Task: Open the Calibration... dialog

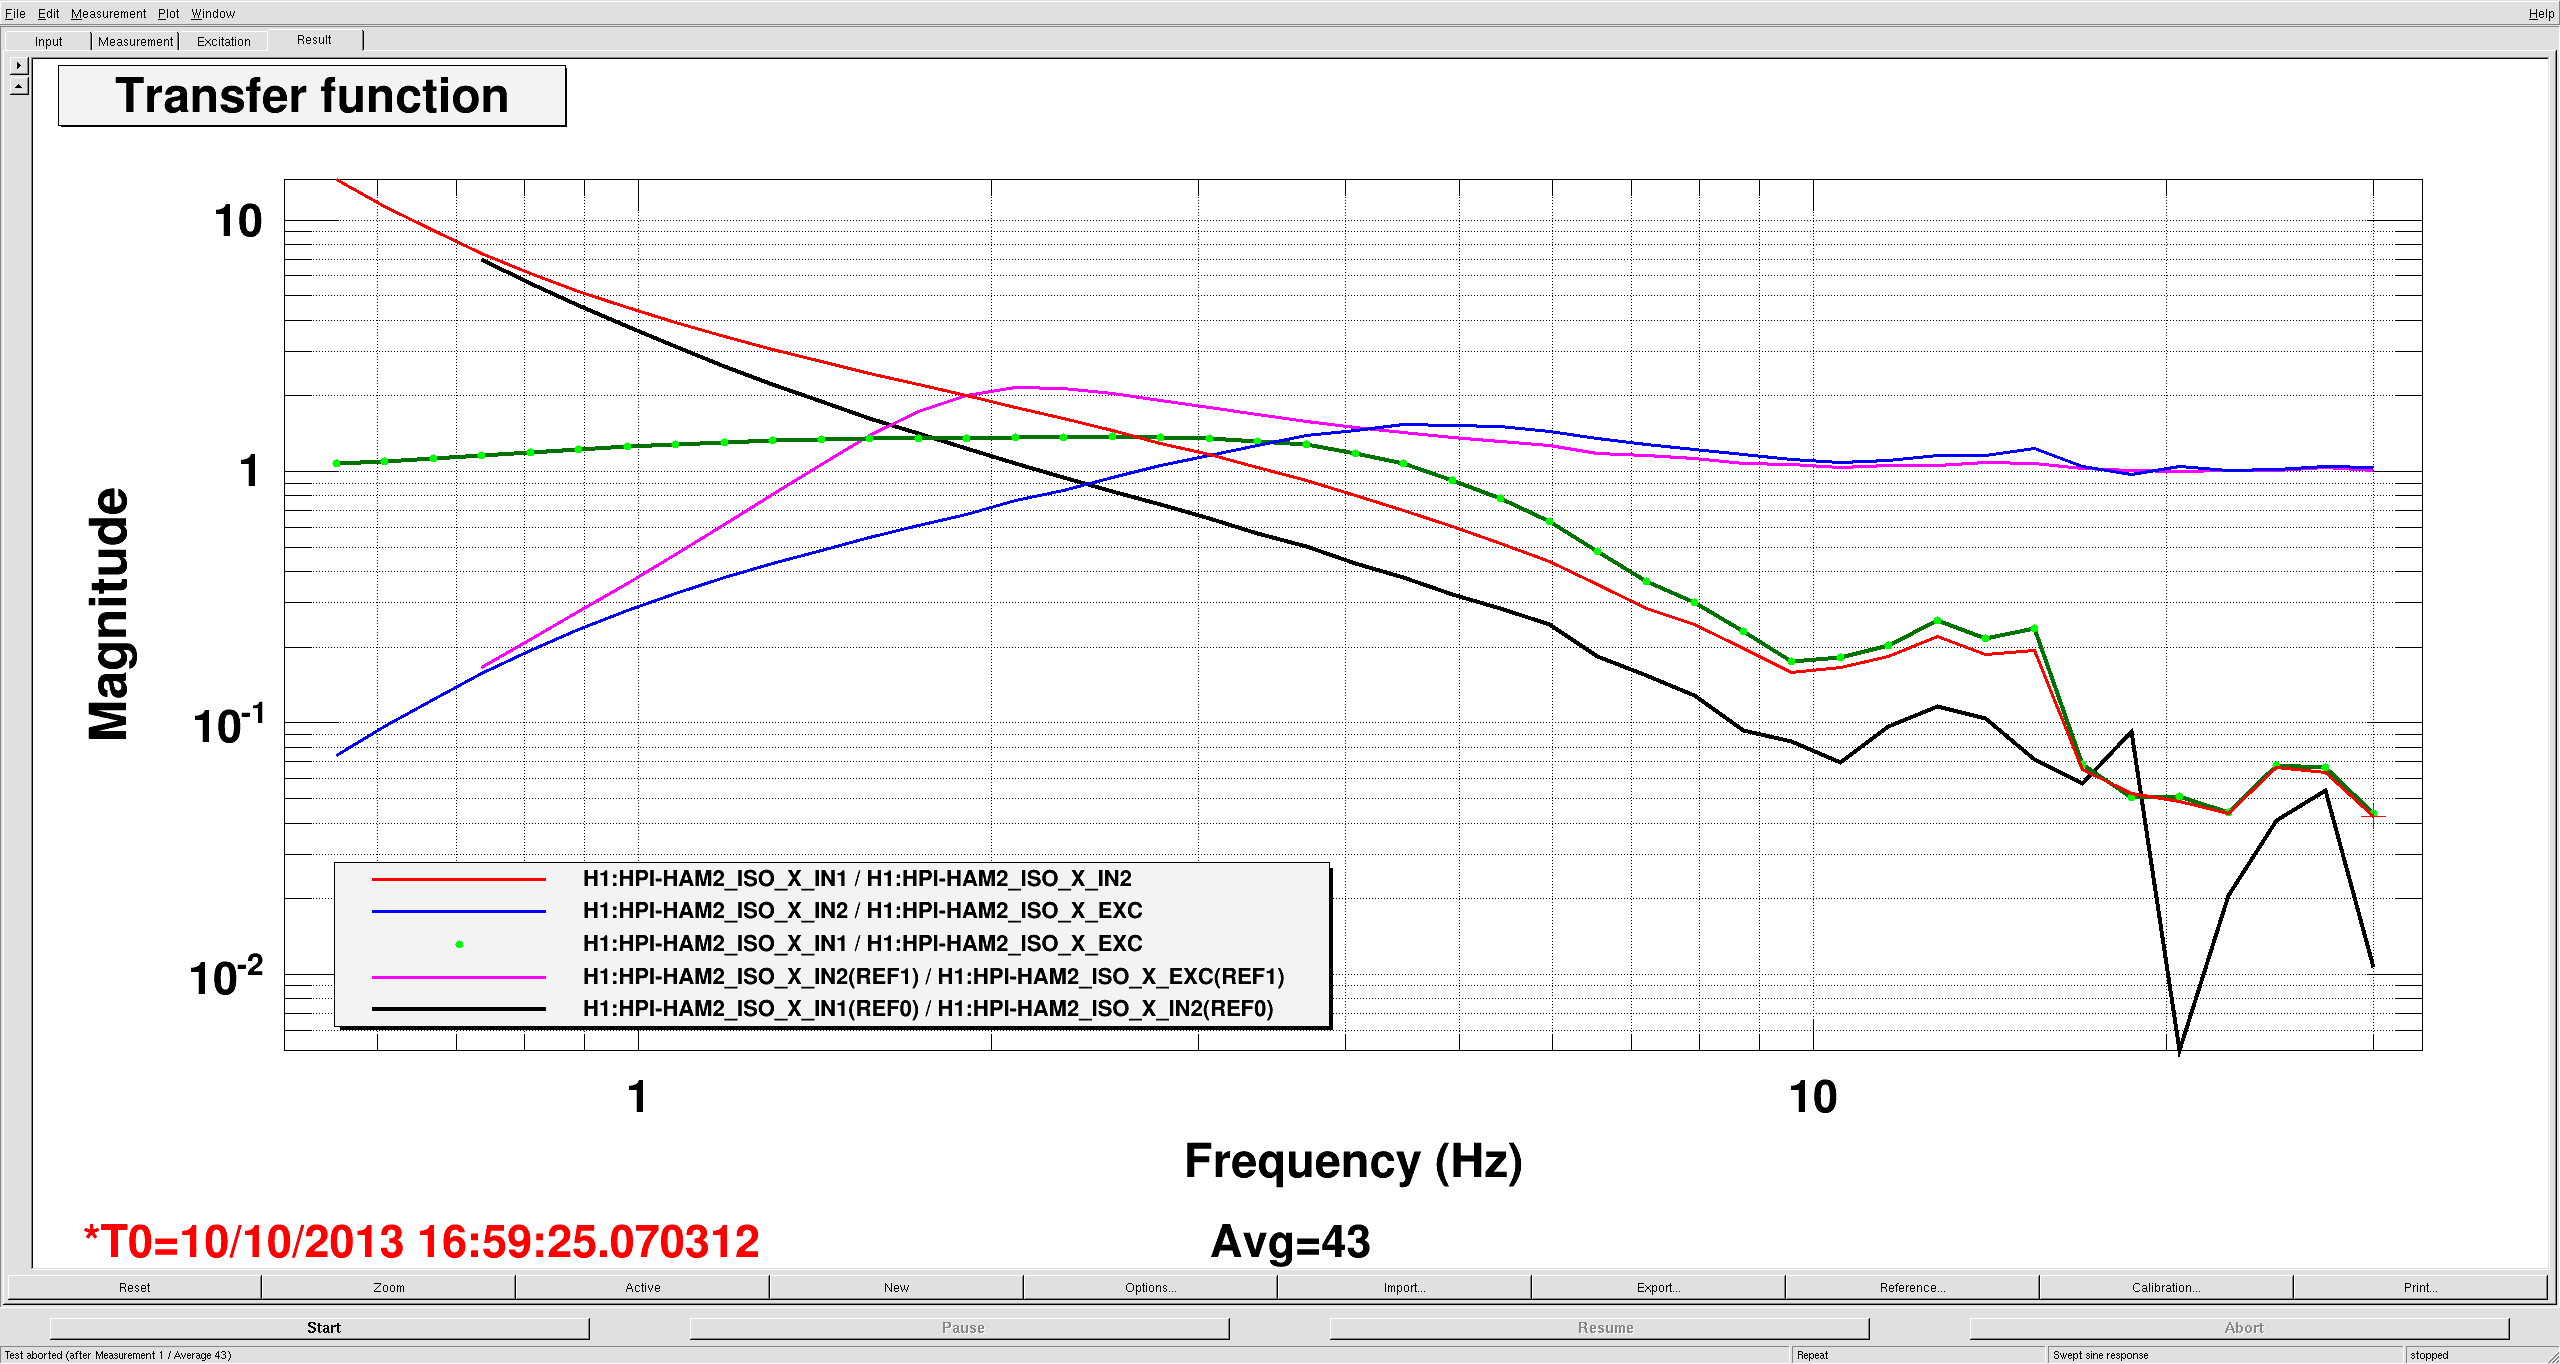Action: point(2166,1287)
